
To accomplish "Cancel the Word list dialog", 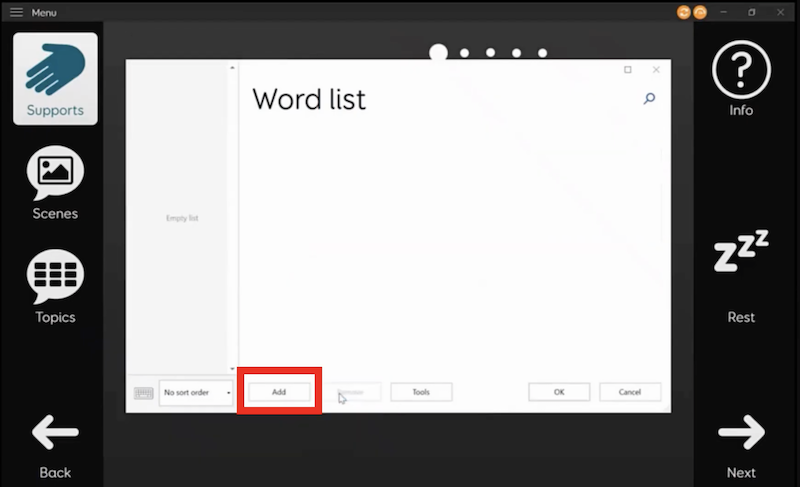I will [630, 392].
